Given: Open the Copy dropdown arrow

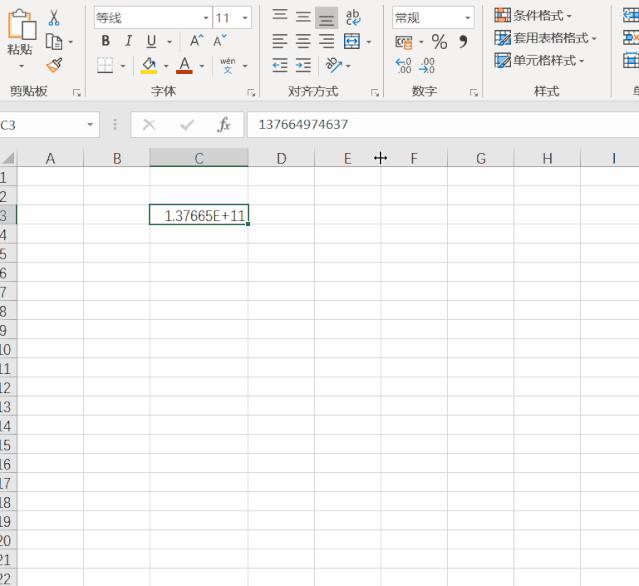Looking at the screenshot, I should [71, 42].
